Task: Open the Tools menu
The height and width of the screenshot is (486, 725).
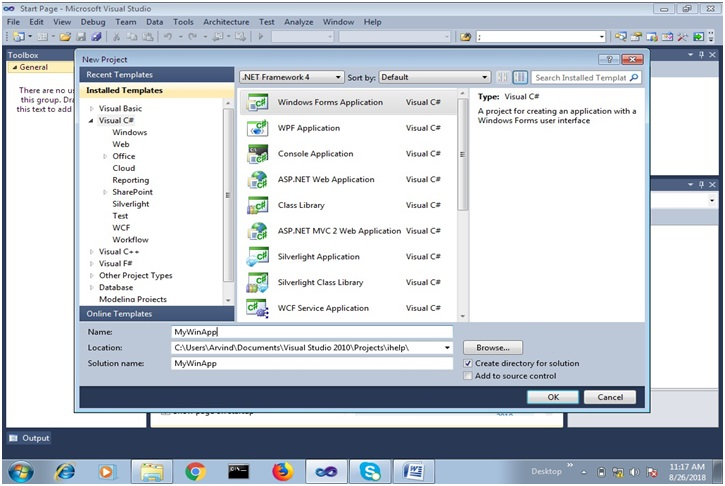Action: pos(183,22)
